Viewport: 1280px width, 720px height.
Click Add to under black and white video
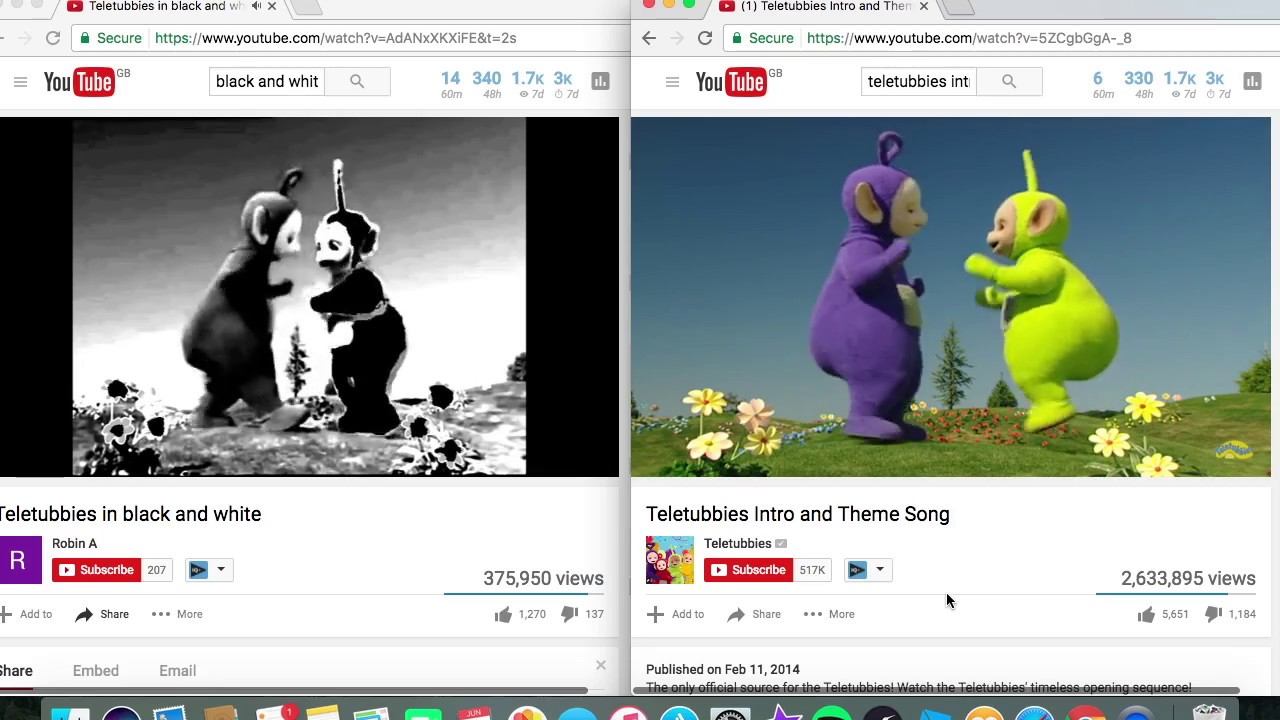26,614
